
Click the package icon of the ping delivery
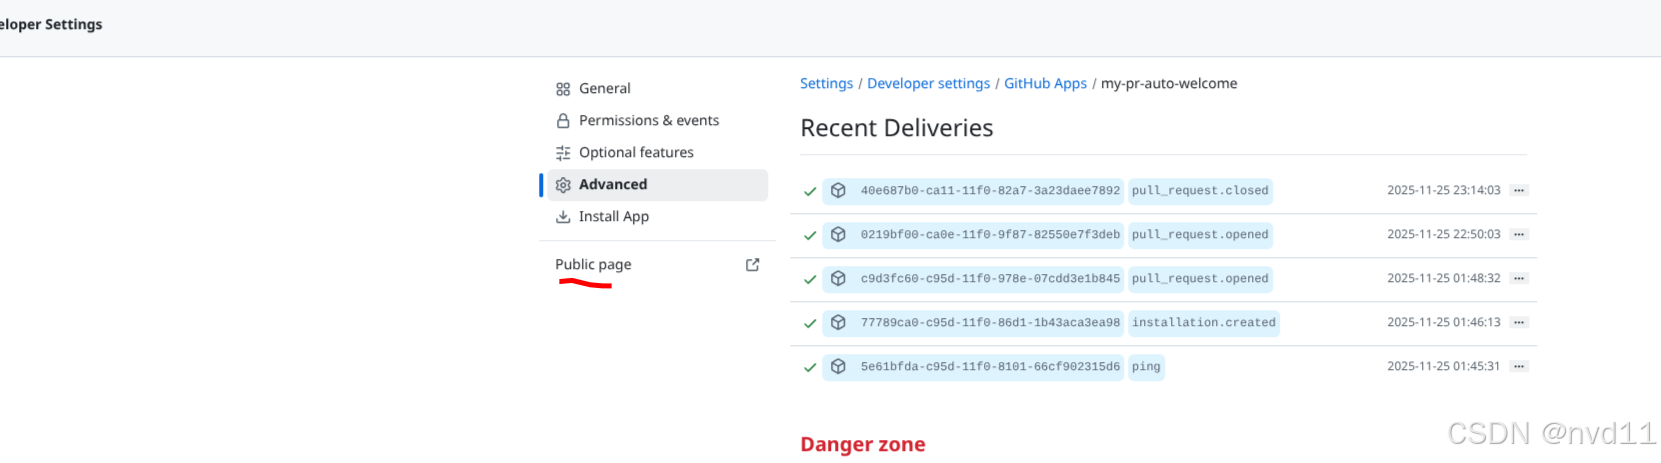point(838,367)
